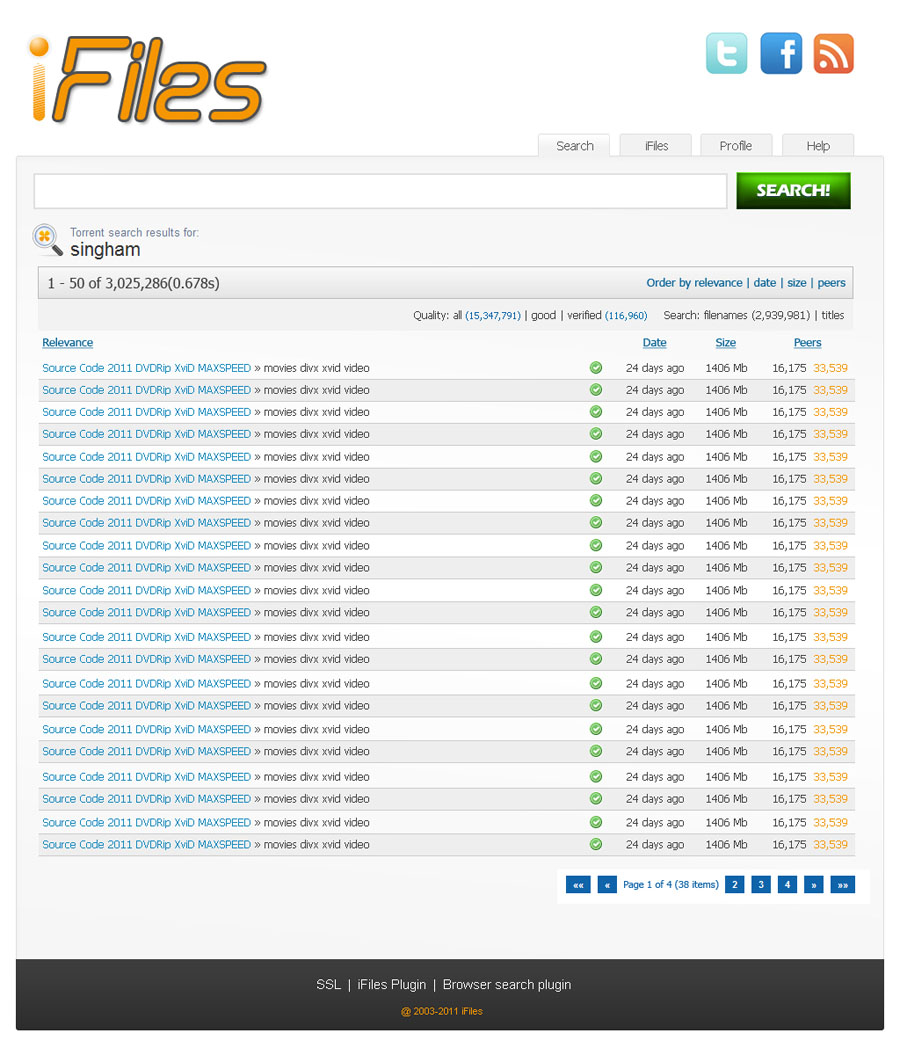
Task: Go to next page (» button)
Action: [x=814, y=885]
